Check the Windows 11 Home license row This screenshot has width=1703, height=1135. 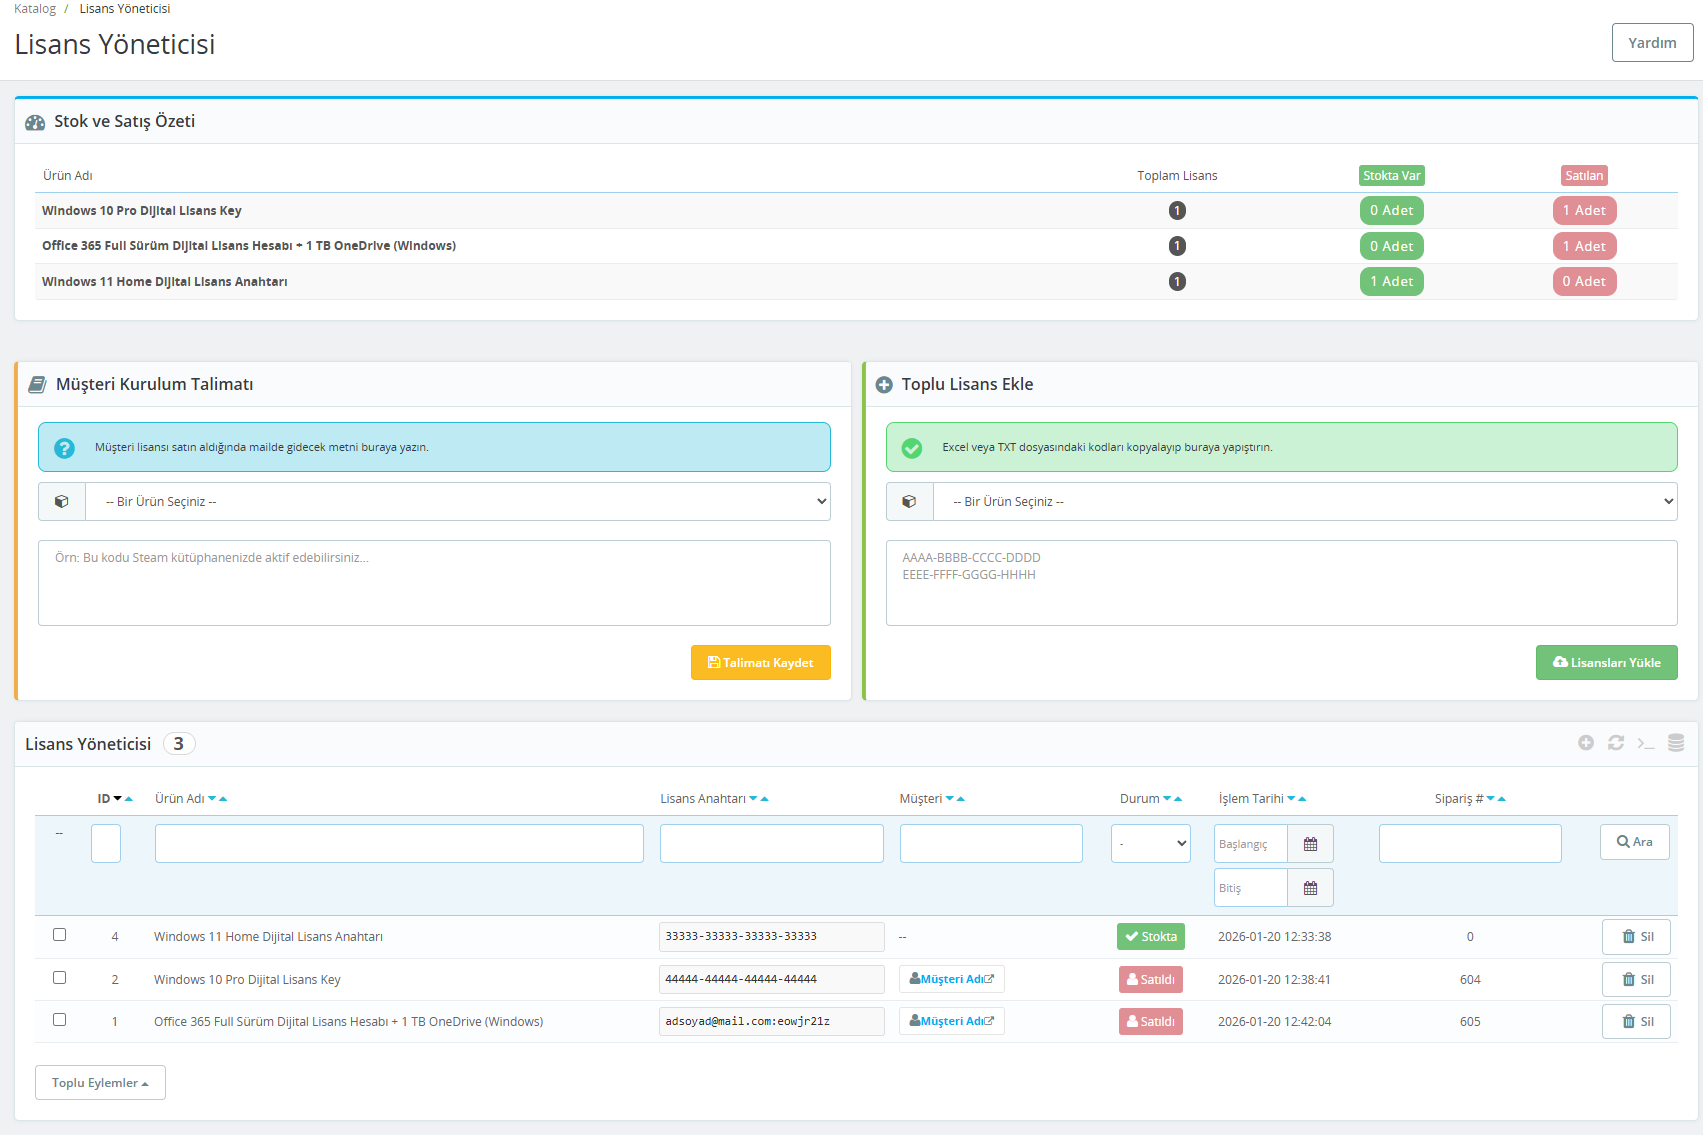(59, 935)
